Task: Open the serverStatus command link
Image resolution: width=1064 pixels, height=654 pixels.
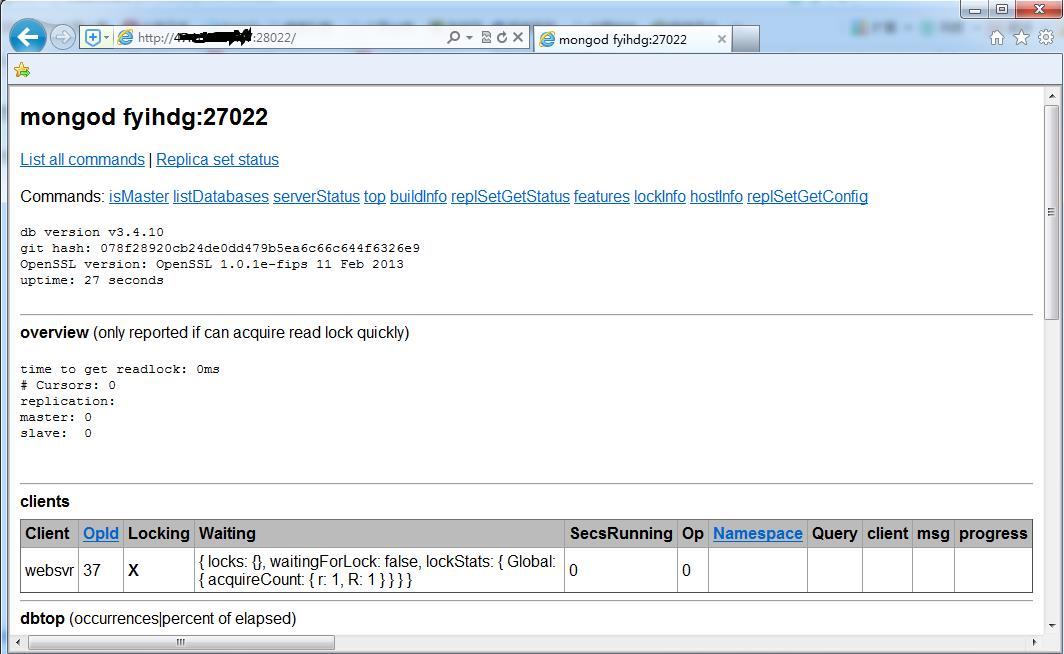Action: point(316,197)
